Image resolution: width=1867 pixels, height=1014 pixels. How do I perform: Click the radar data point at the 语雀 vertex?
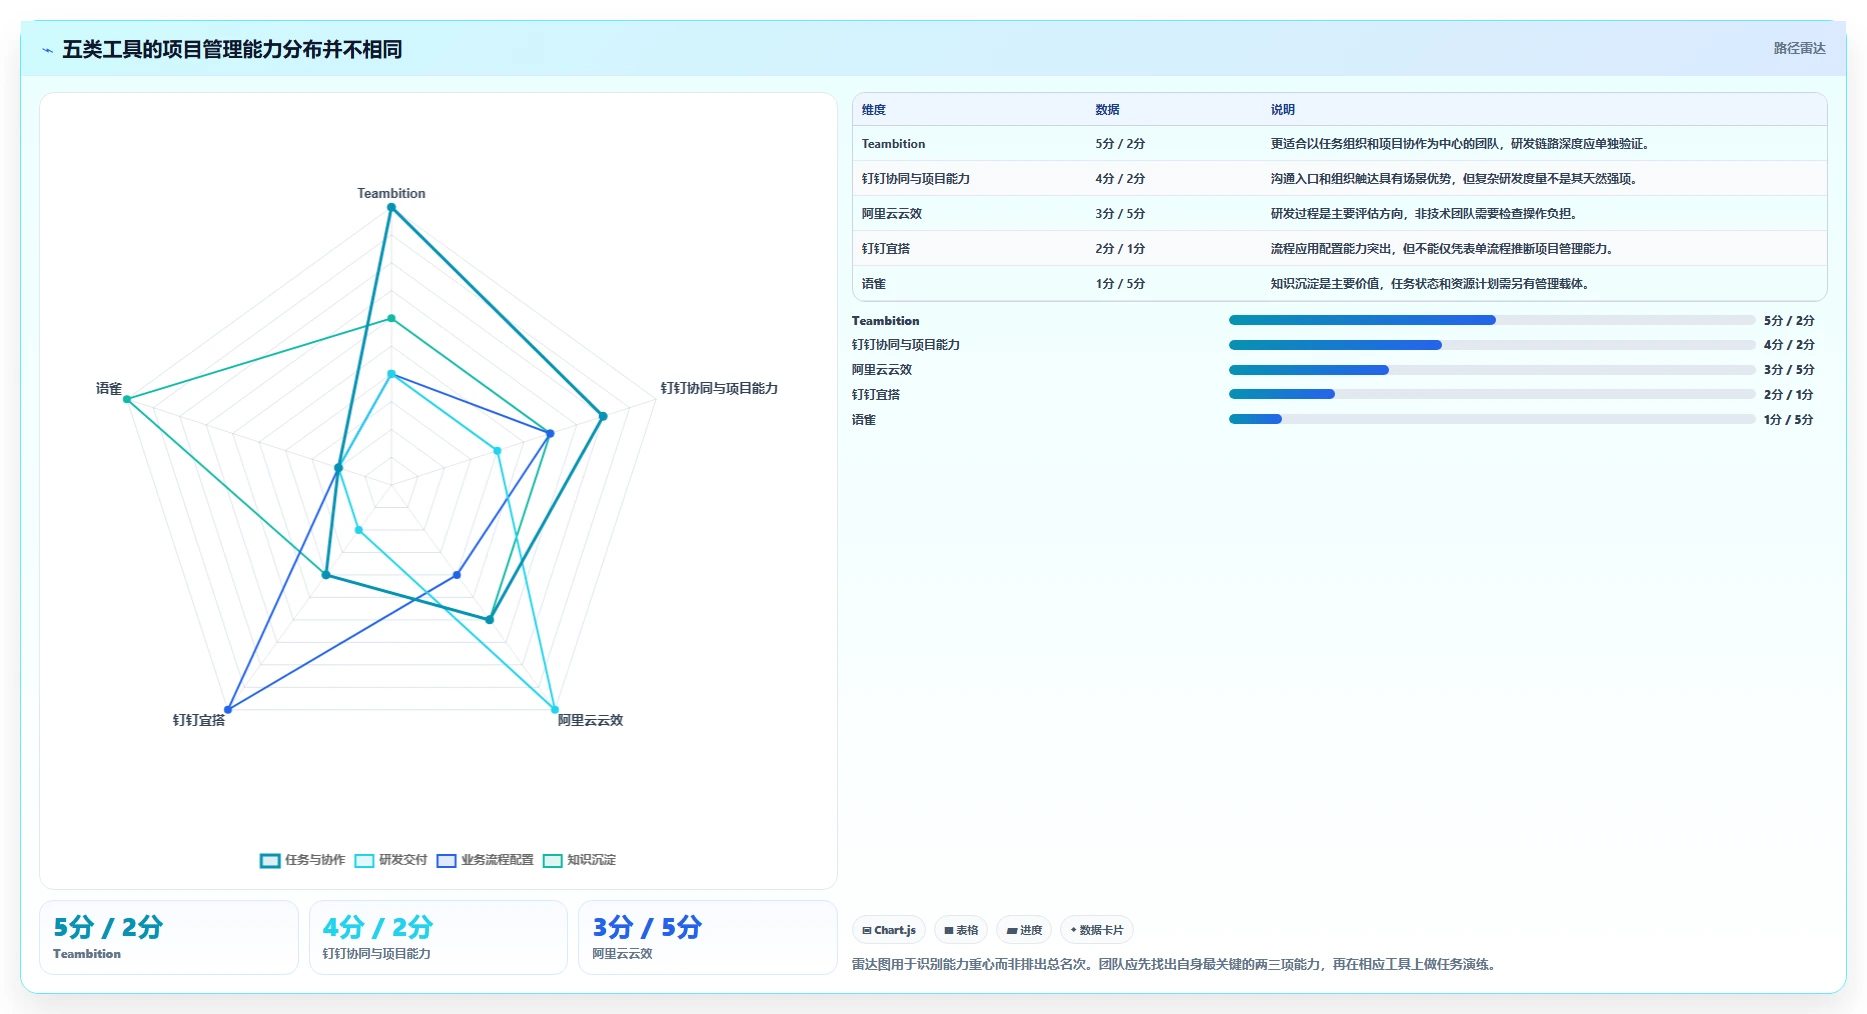127,400
